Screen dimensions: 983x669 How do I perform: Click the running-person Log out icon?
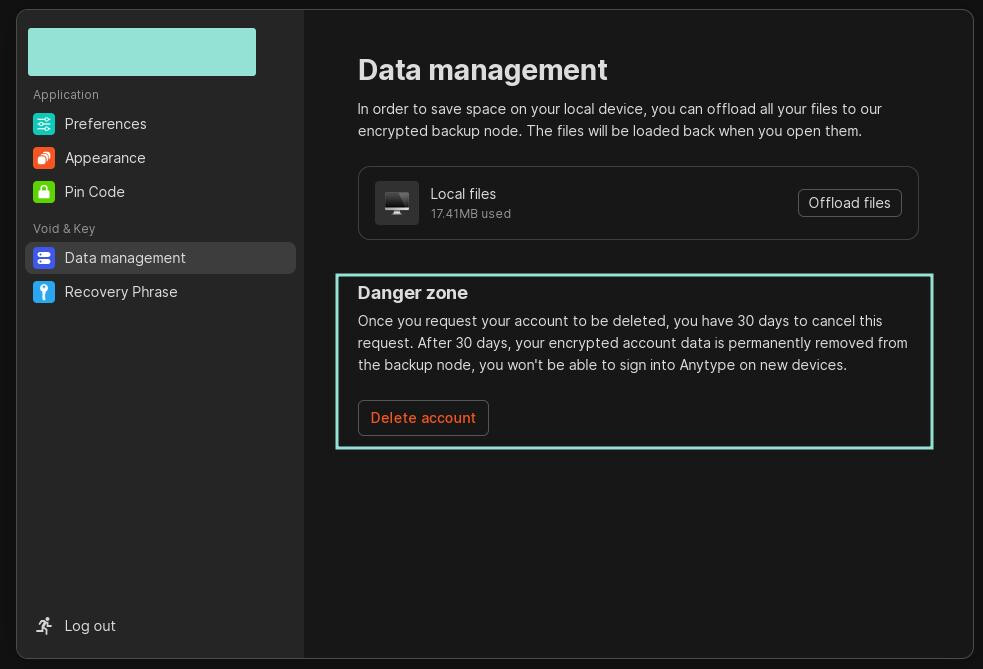[44, 626]
